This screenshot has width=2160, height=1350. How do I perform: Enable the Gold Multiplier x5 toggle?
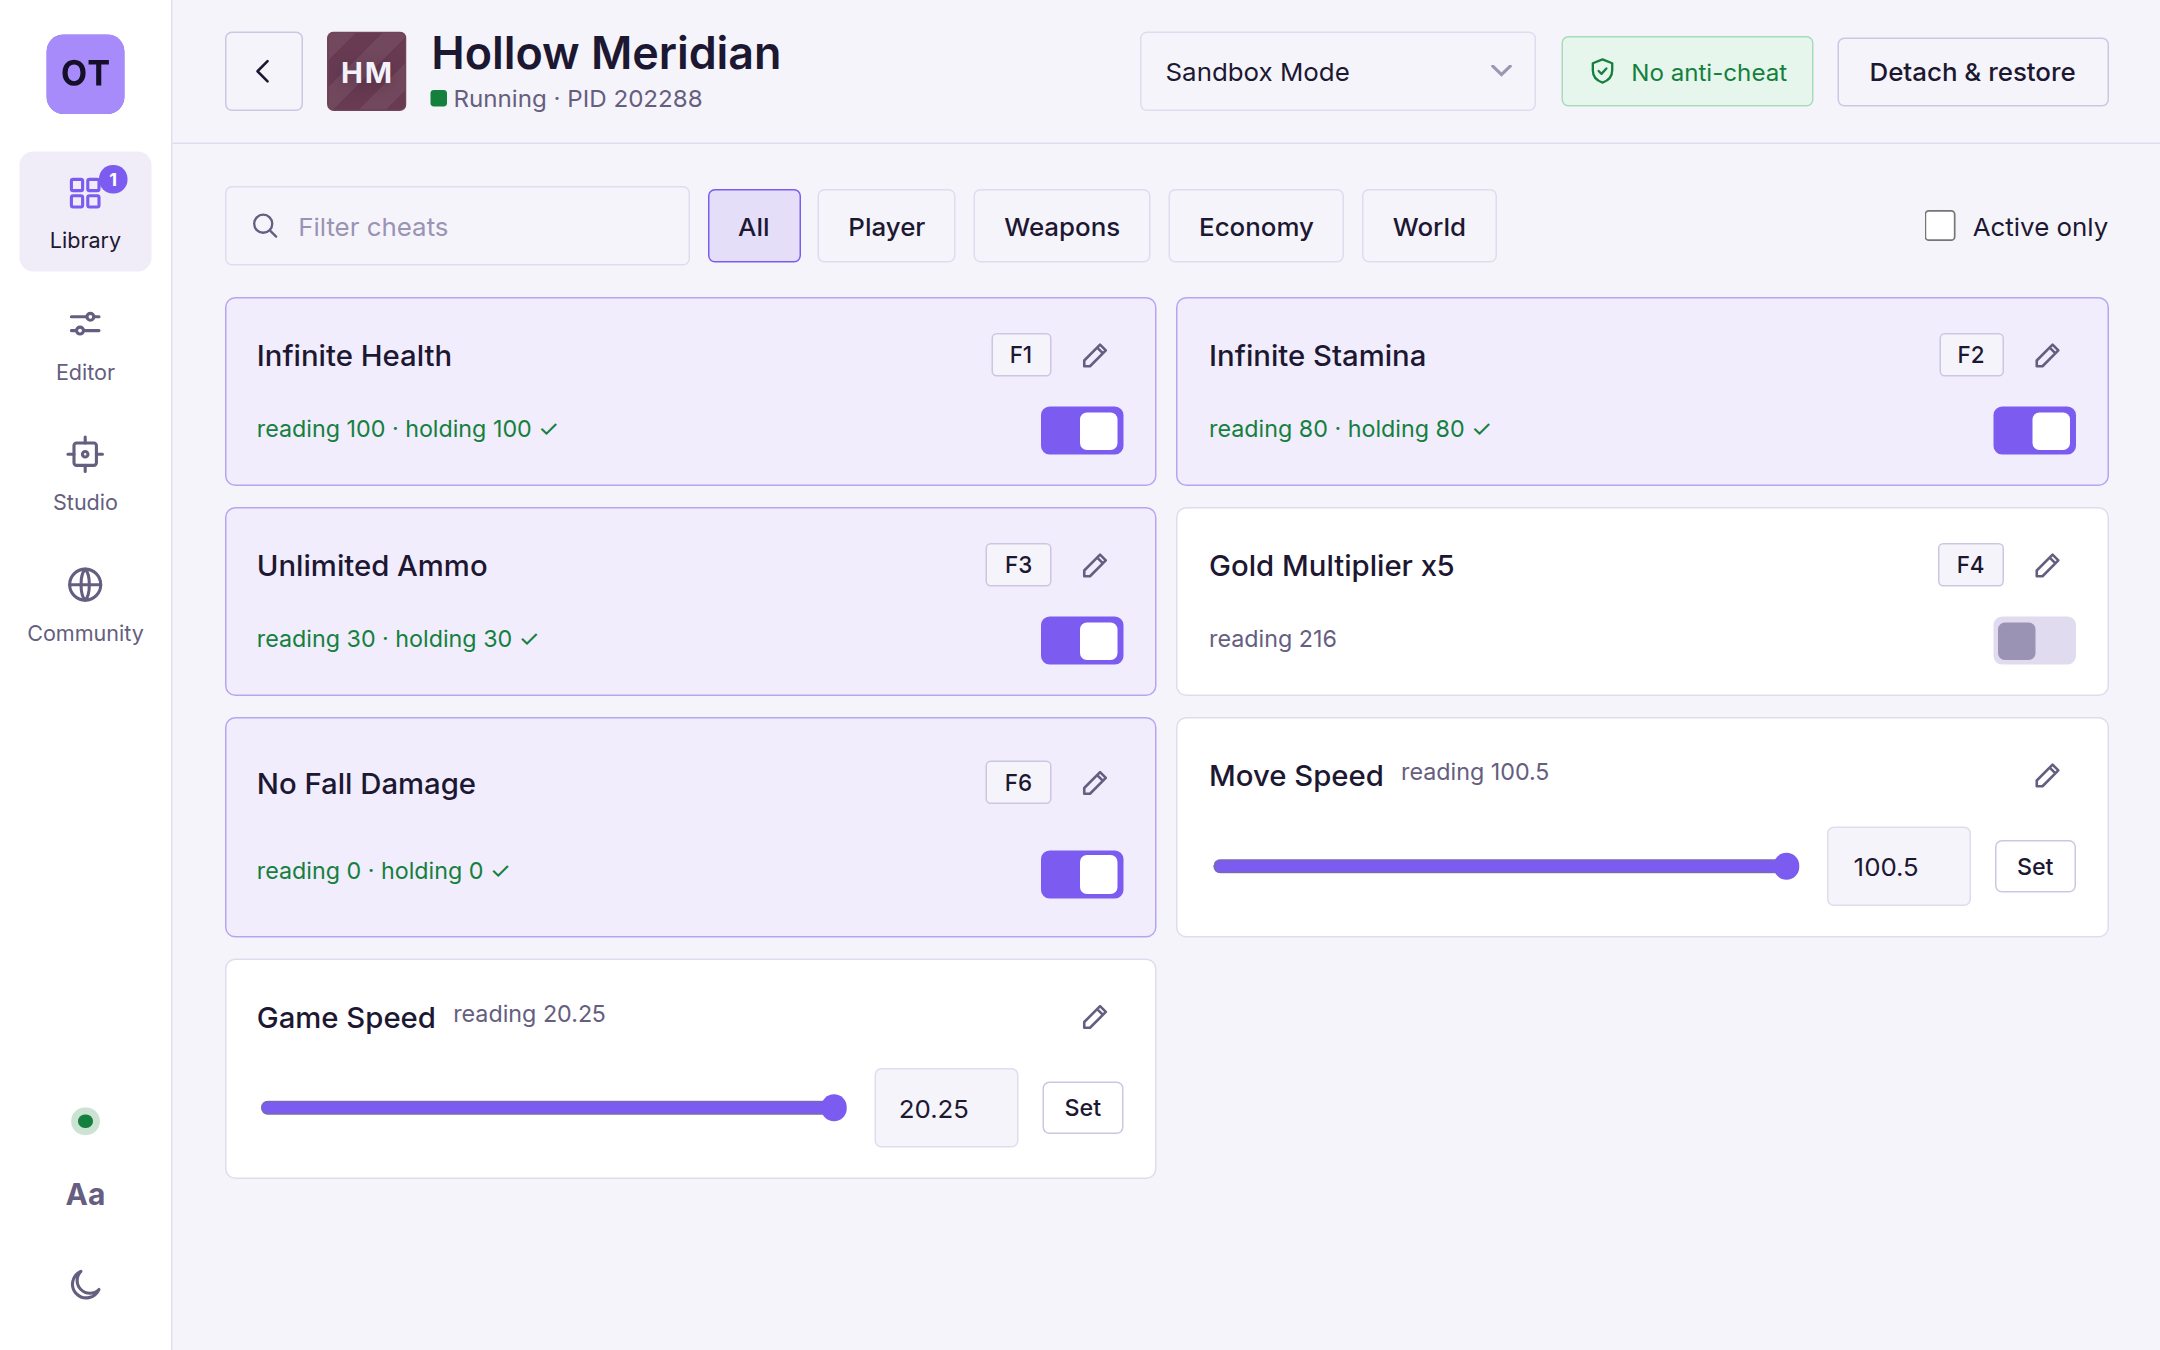click(2034, 641)
